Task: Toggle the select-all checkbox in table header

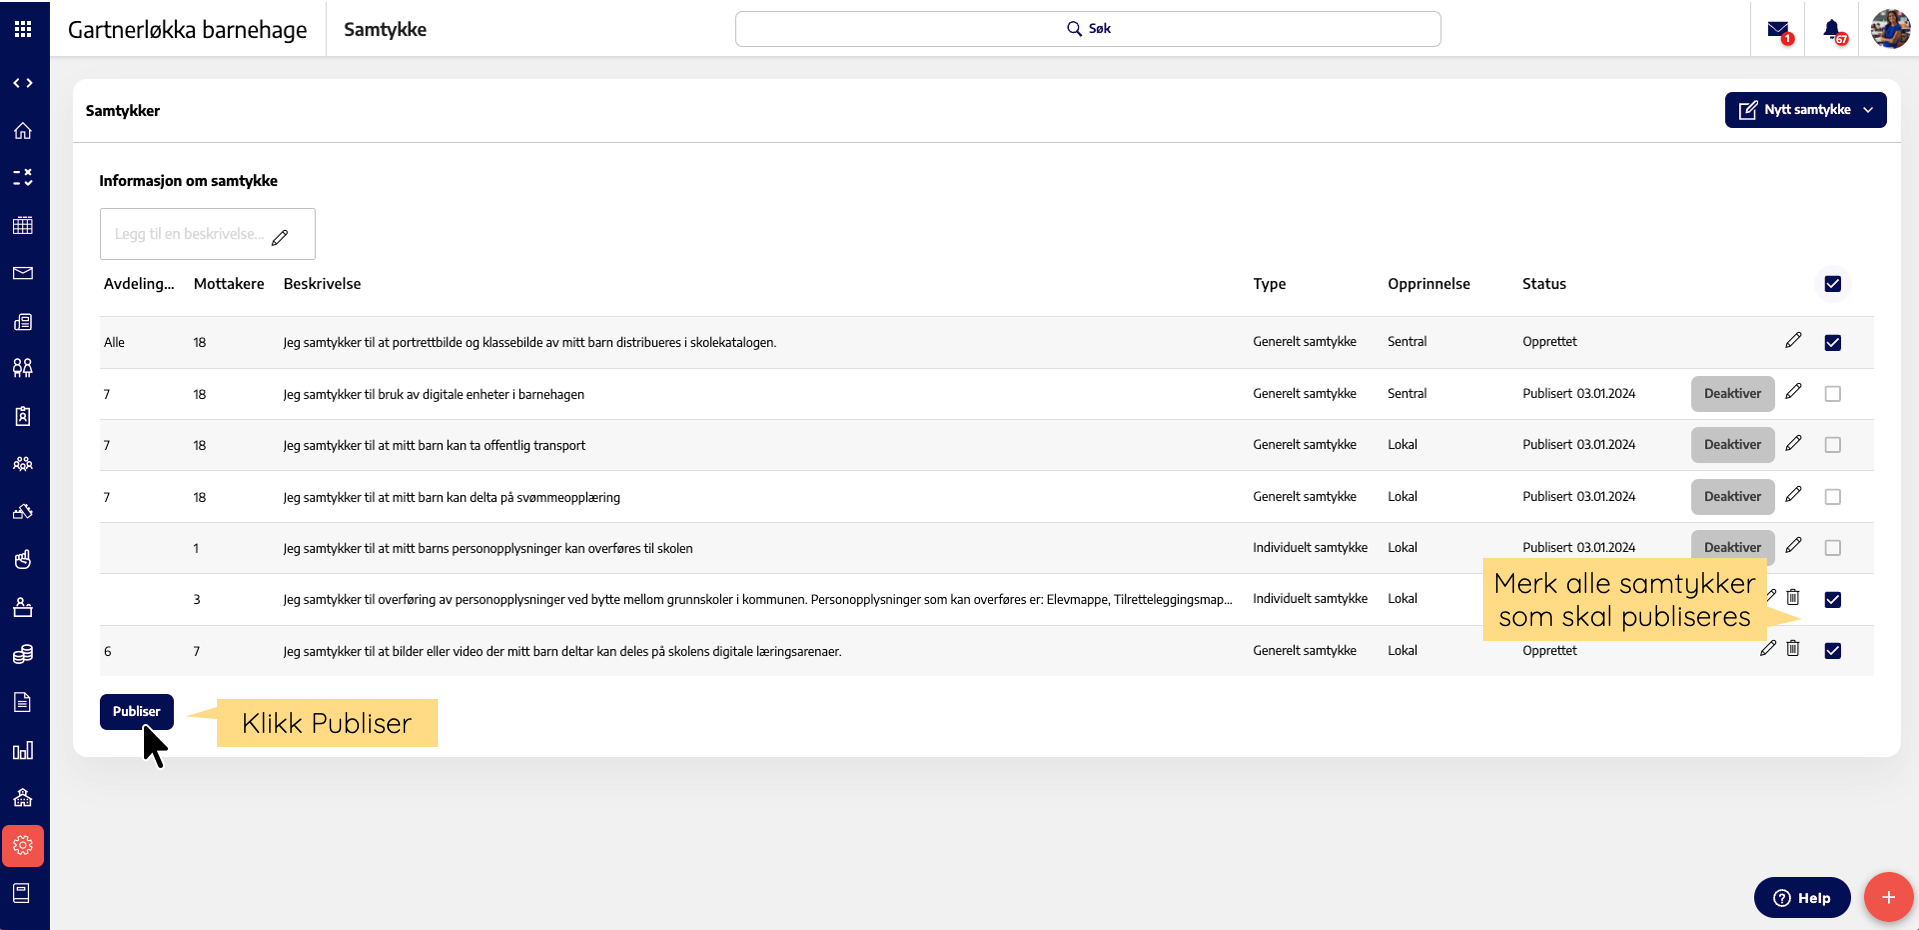Action: coord(1832,284)
